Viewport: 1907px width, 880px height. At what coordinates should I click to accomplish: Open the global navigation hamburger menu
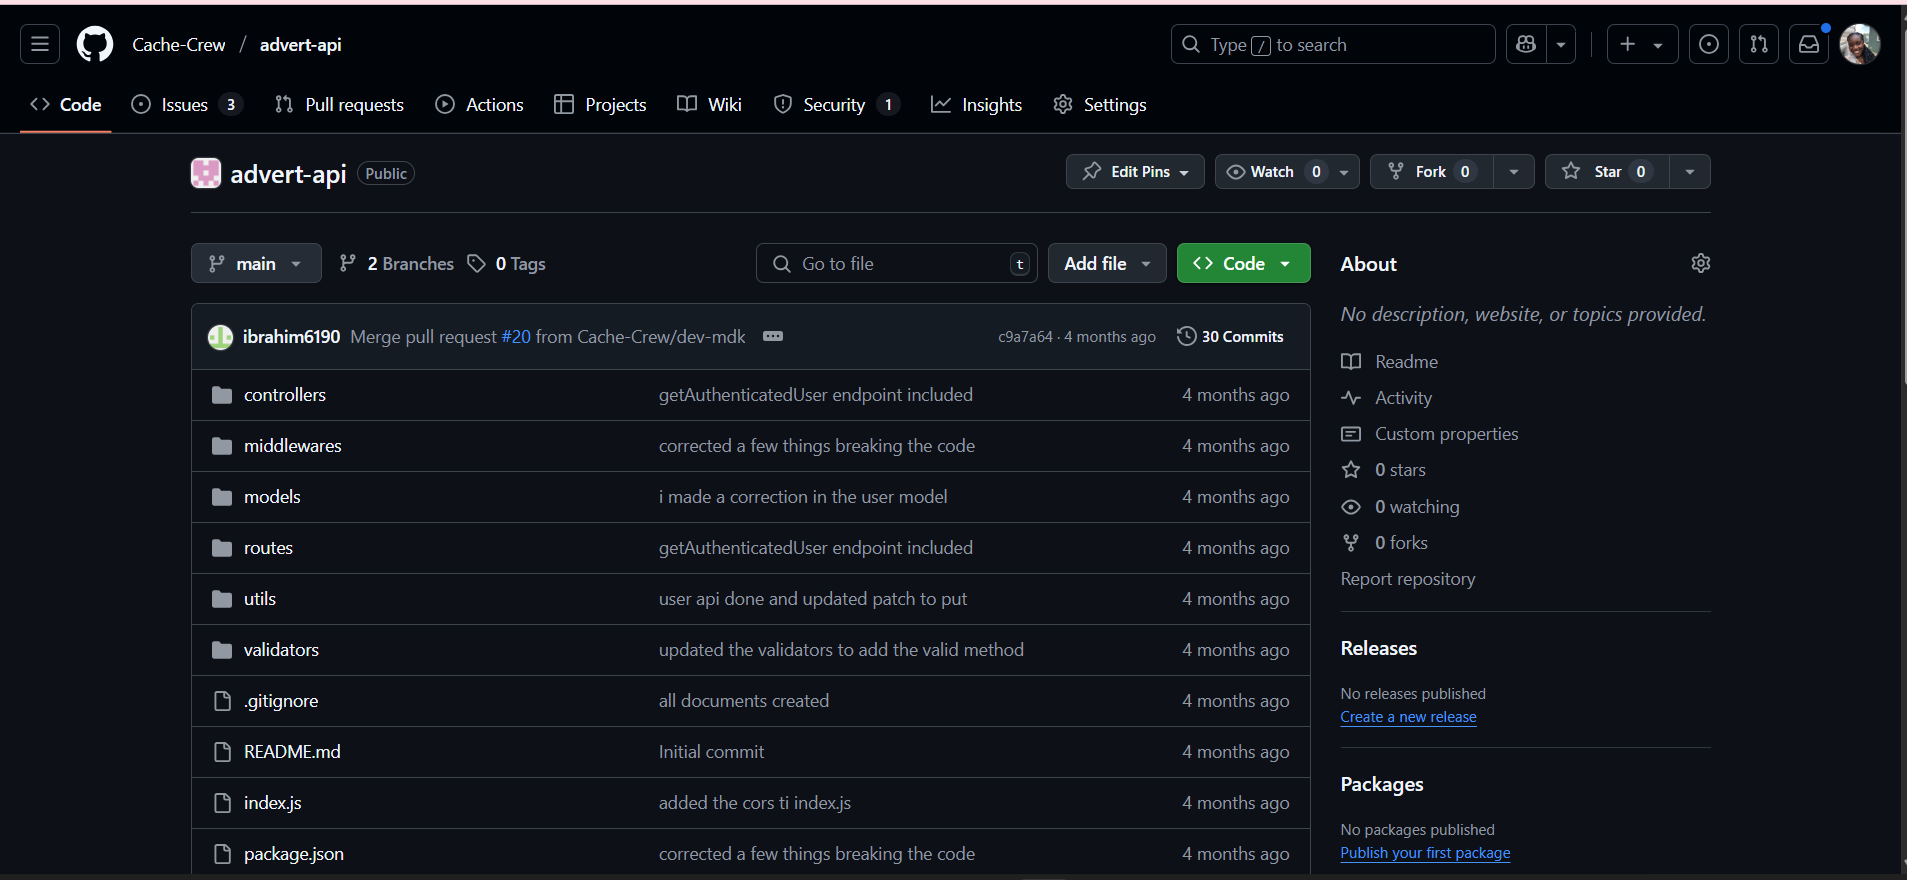click(40, 44)
